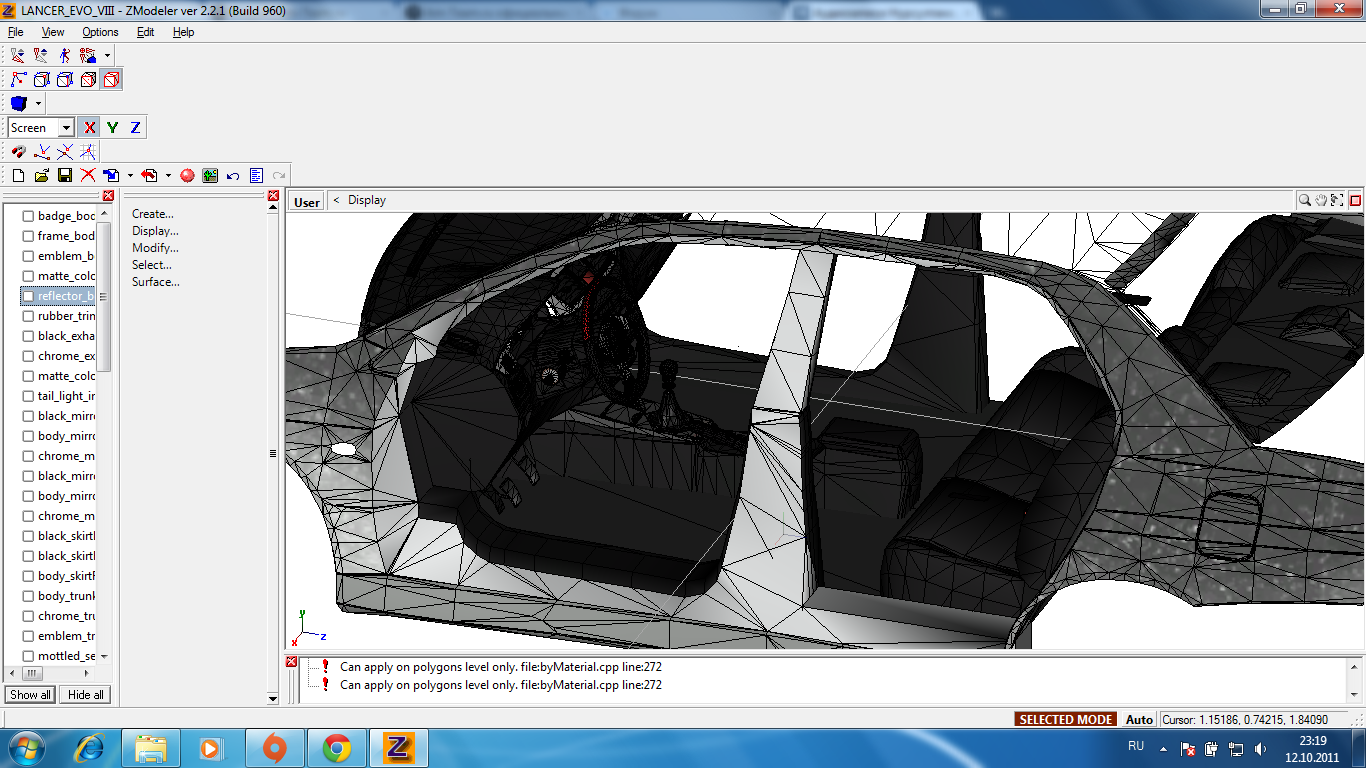The image size is (1366, 768).
Task: Toggle the Y axis lock
Action: pos(112,127)
